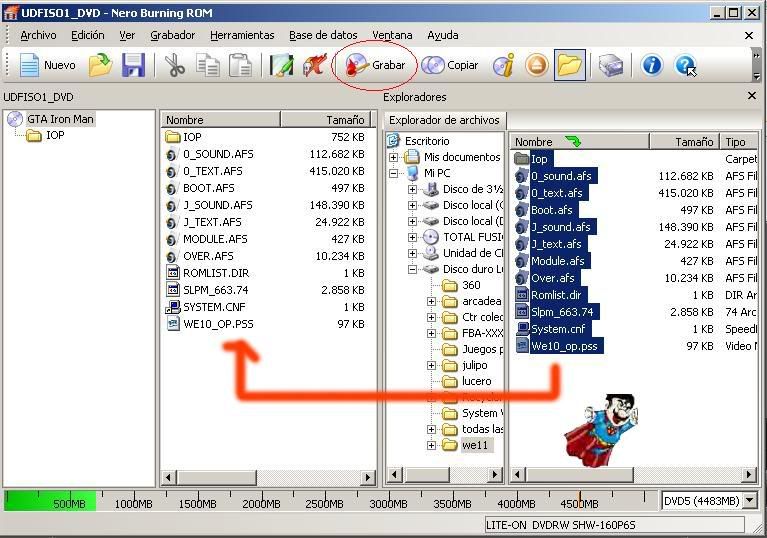The image size is (767, 538).
Task: Expand the julipo folder node
Action: point(431,365)
